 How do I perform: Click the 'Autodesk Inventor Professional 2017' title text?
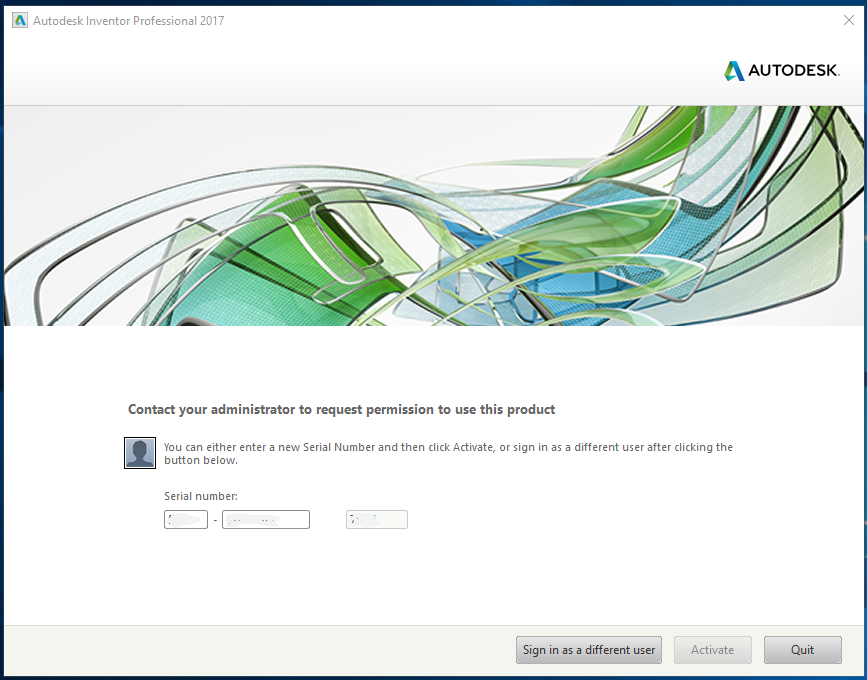pyautogui.click(x=129, y=21)
